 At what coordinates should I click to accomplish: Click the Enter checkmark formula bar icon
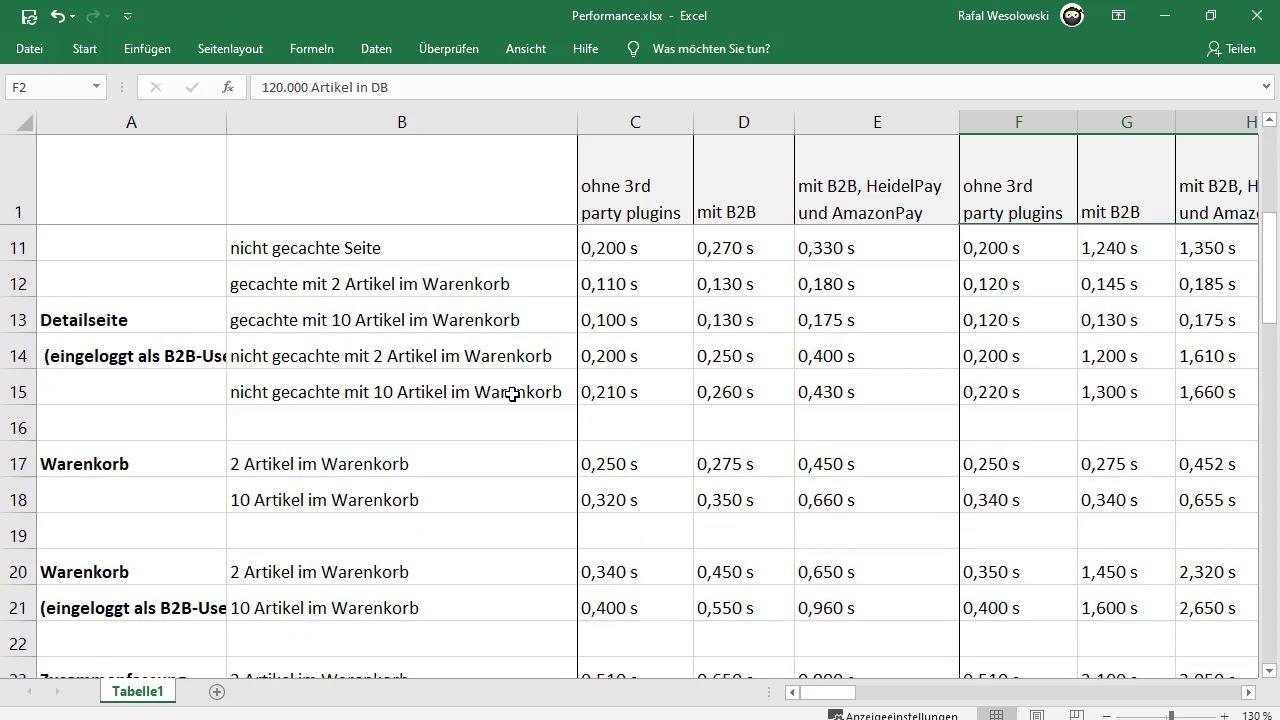(191, 87)
